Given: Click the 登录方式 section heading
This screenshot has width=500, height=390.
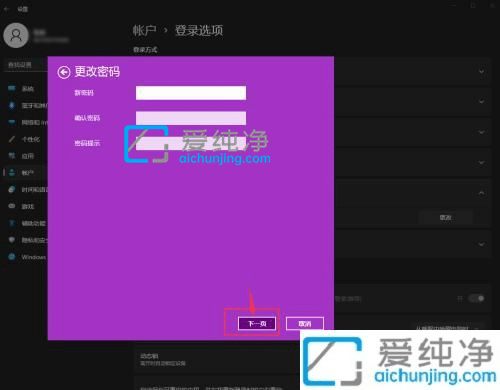Looking at the screenshot, I should [x=145, y=50].
